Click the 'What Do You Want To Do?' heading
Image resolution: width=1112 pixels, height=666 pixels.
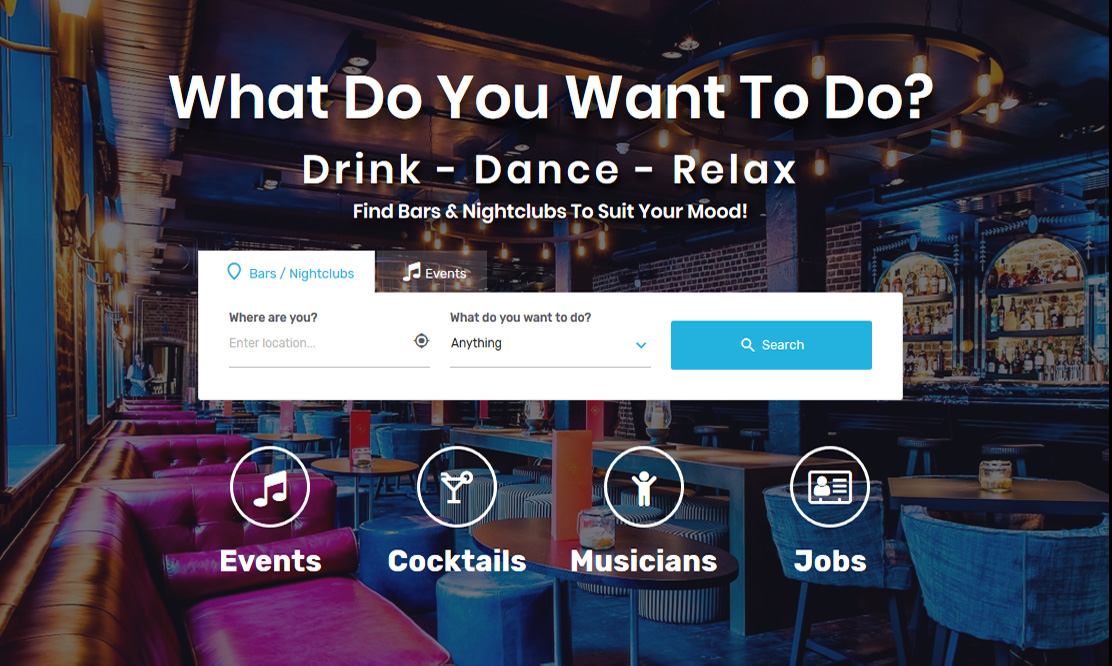click(x=551, y=97)
